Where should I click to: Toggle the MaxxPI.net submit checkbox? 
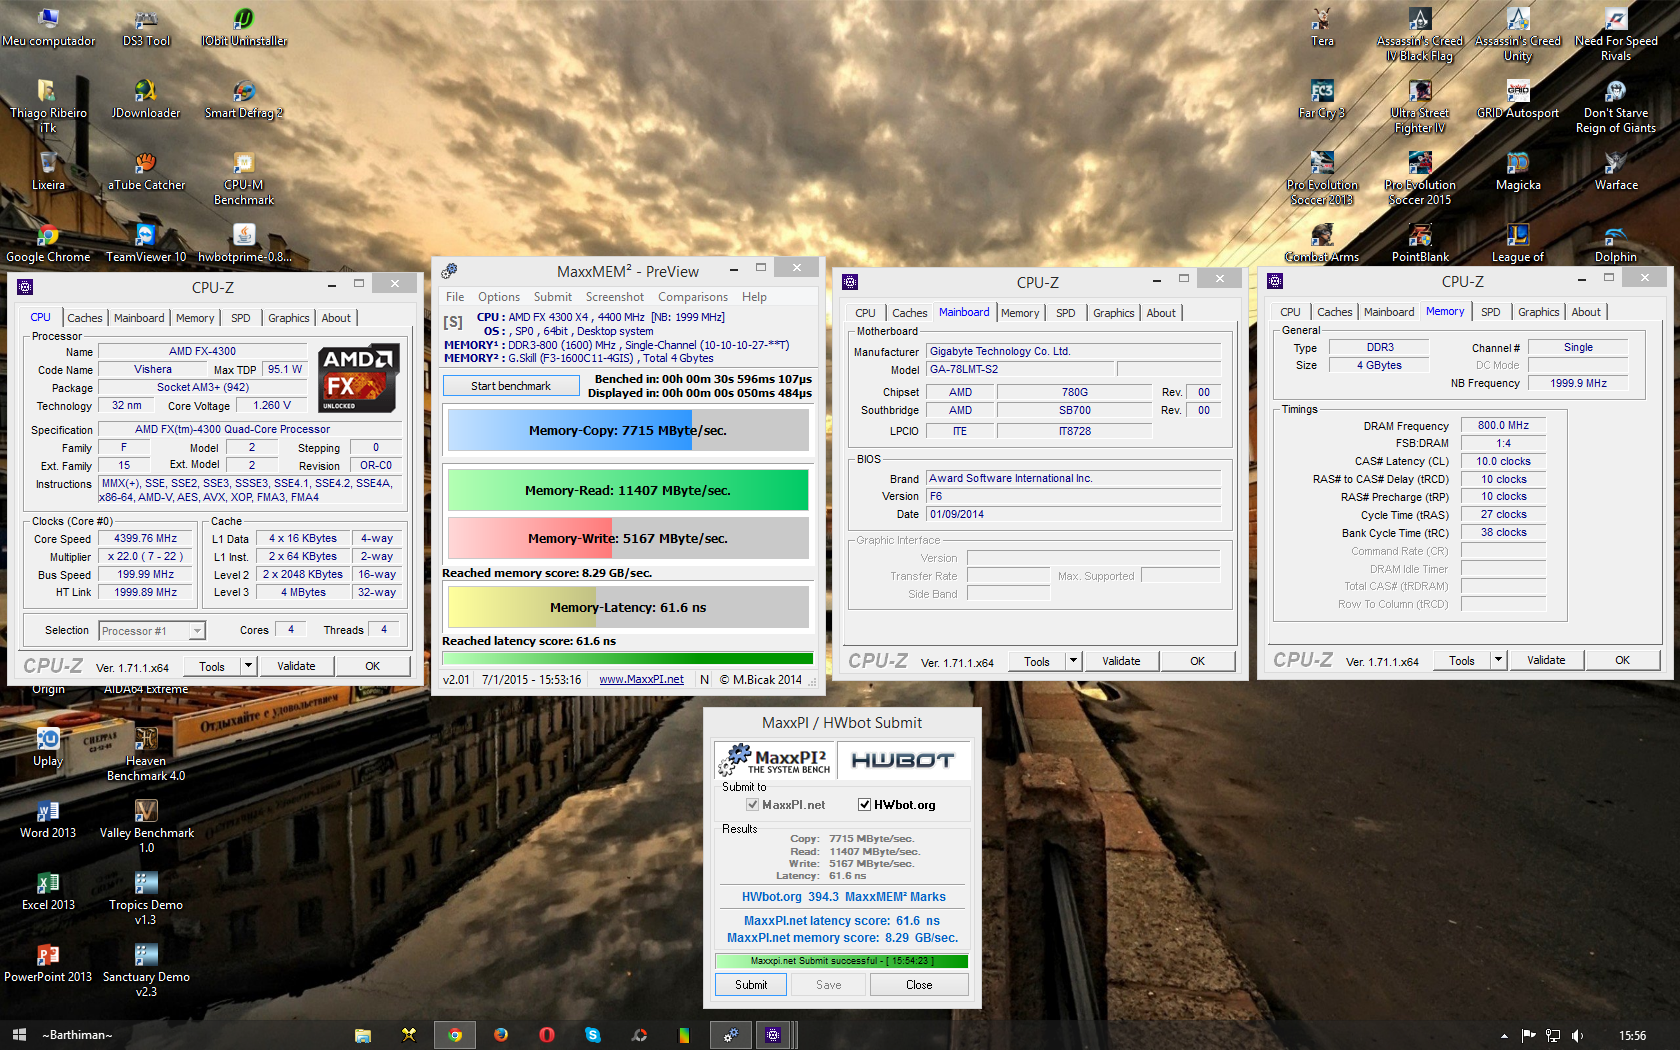[x=752, y=805]
